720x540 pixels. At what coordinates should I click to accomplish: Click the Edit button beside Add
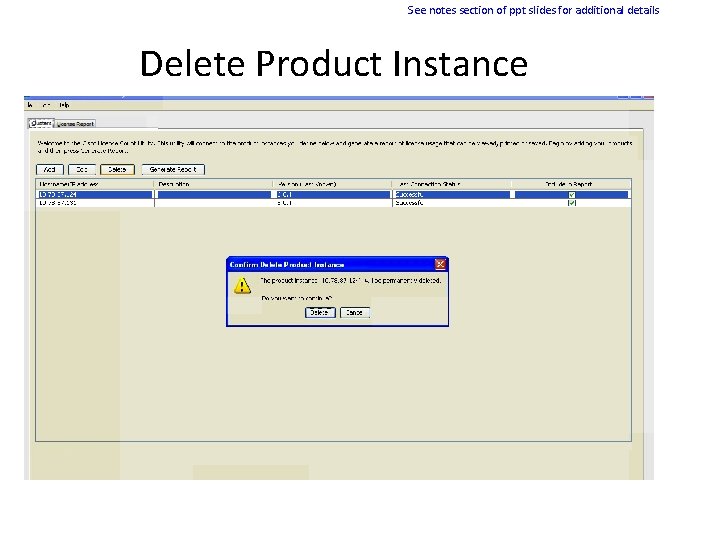coord(82,169)
